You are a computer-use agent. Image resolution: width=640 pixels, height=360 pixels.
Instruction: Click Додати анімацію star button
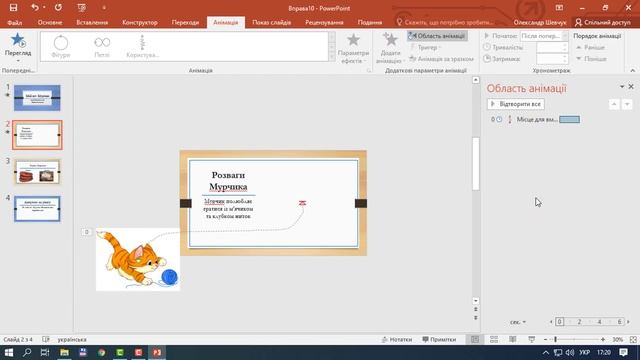pos(390,48)
